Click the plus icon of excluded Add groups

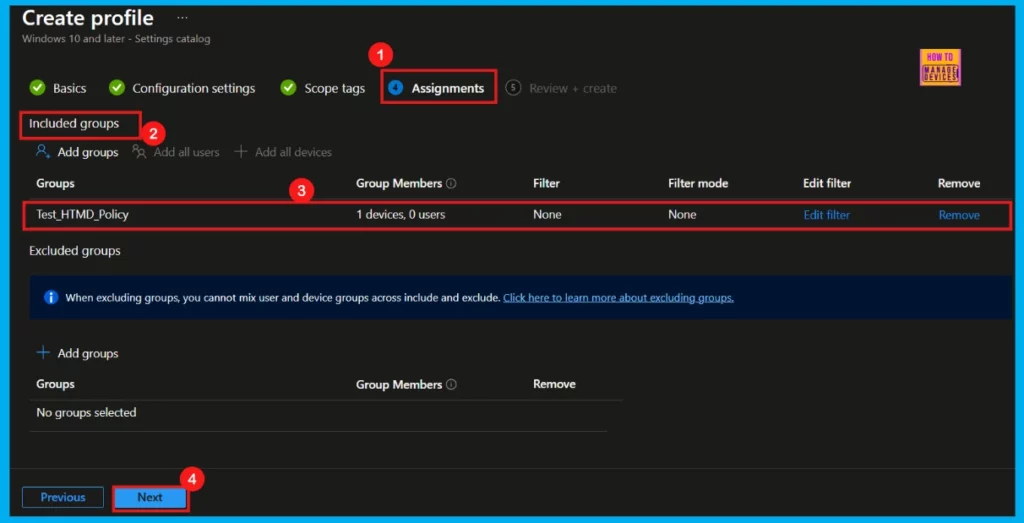(43, 353)
